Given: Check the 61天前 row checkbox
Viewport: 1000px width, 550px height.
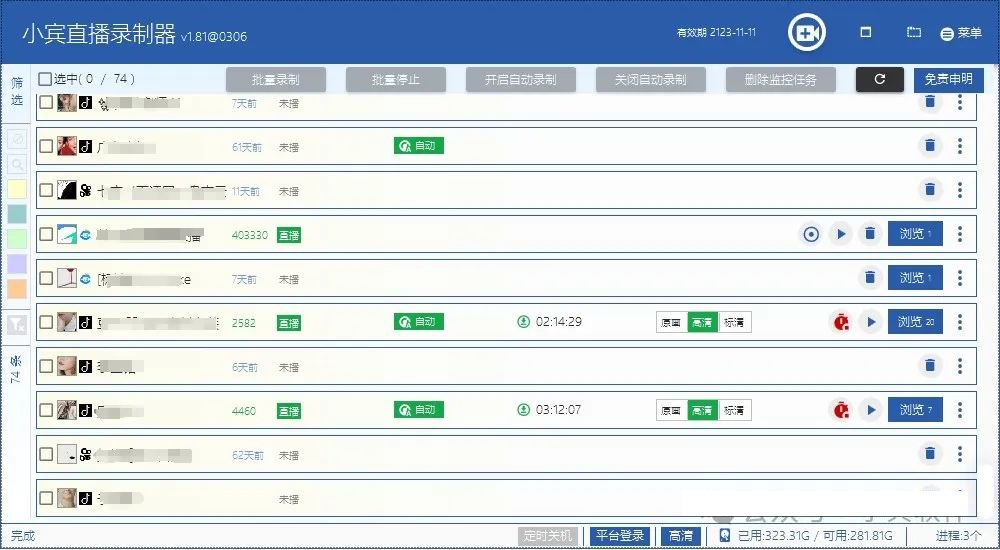Looking at the screenshot, I should [x=46, y=146].
